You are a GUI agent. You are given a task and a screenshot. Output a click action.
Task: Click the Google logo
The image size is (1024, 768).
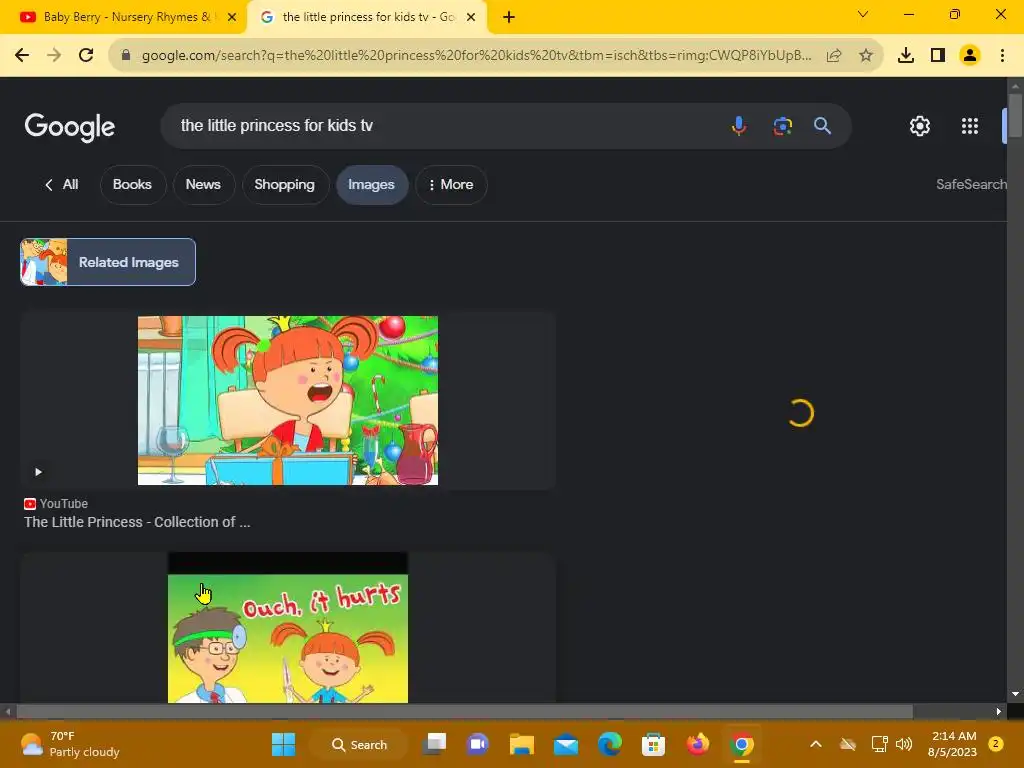click(70, 127)
